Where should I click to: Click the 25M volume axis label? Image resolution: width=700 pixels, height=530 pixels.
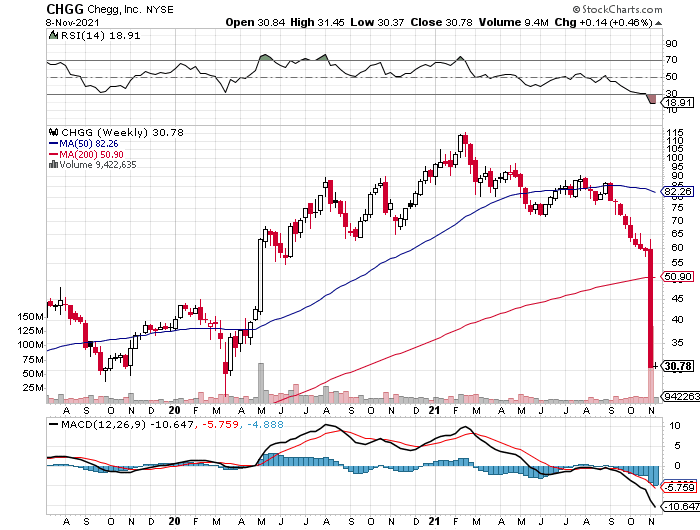pos(33,387)
